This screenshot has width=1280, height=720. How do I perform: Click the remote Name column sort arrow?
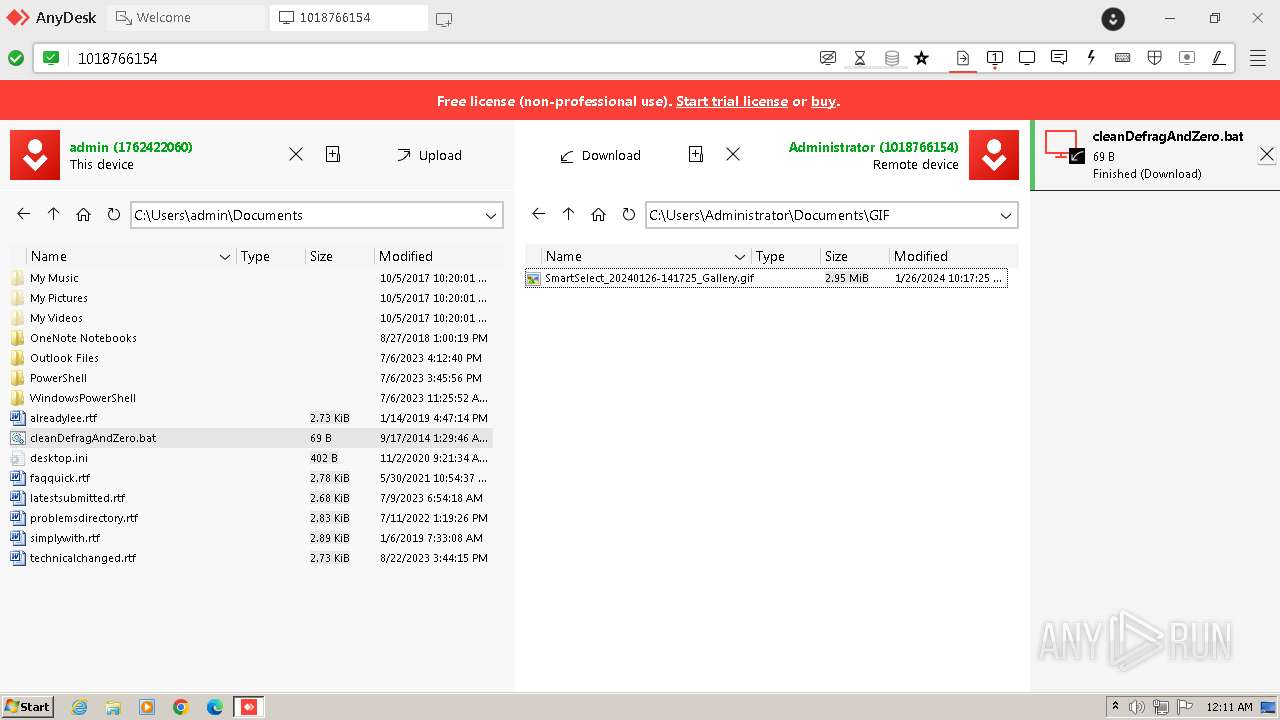[x=740, y=257]
